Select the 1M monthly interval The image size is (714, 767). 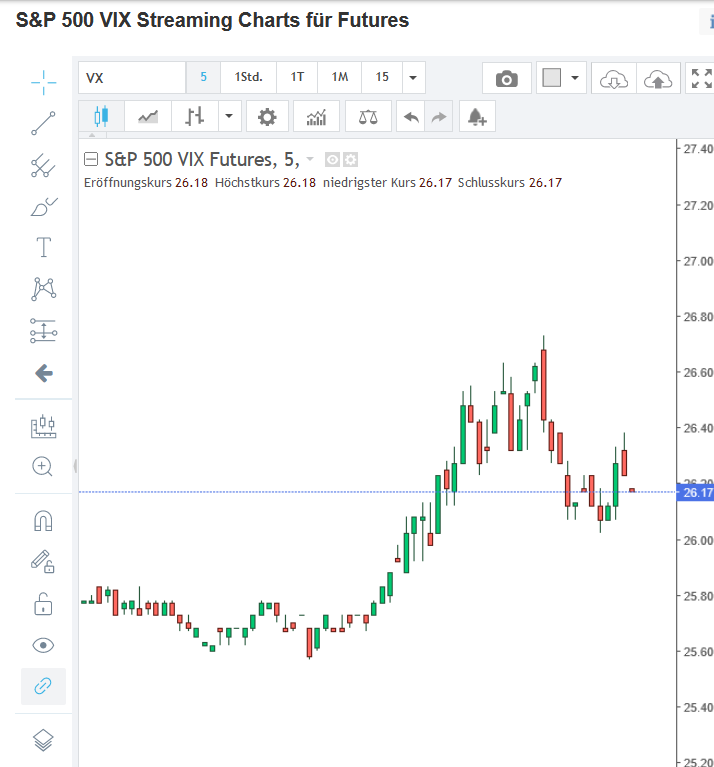[339, 77]
